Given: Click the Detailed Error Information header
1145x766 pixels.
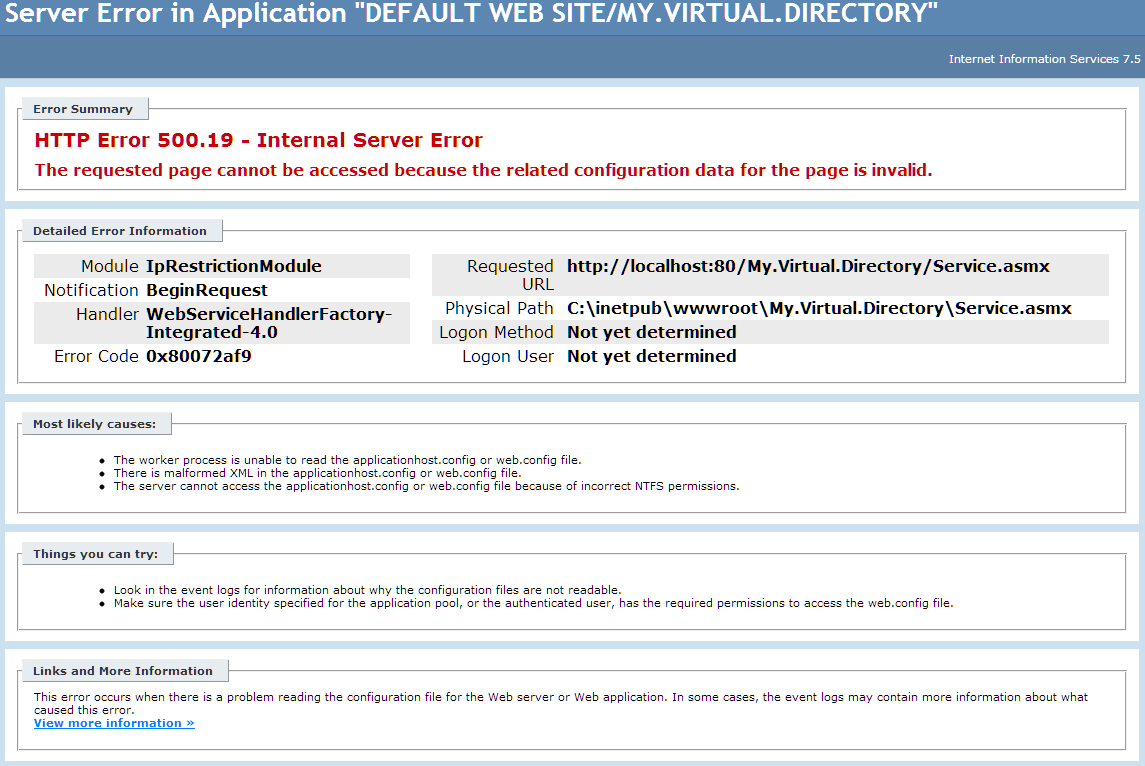Looking at the screenshot, I should tap(122, 230).
